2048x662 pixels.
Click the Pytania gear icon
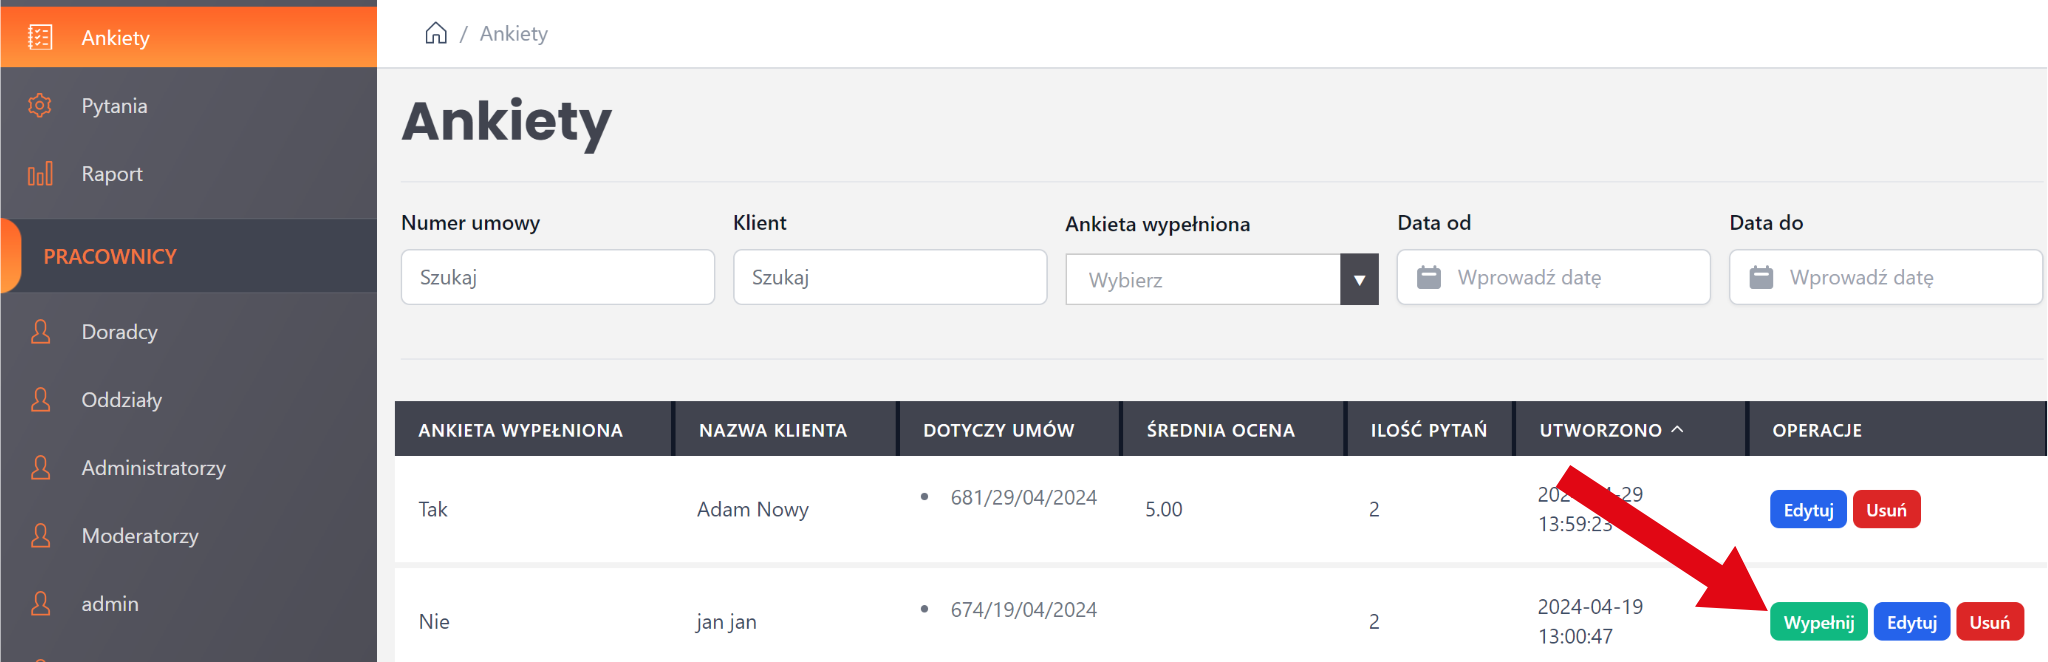pyautogui.click(x=40, y=106)
